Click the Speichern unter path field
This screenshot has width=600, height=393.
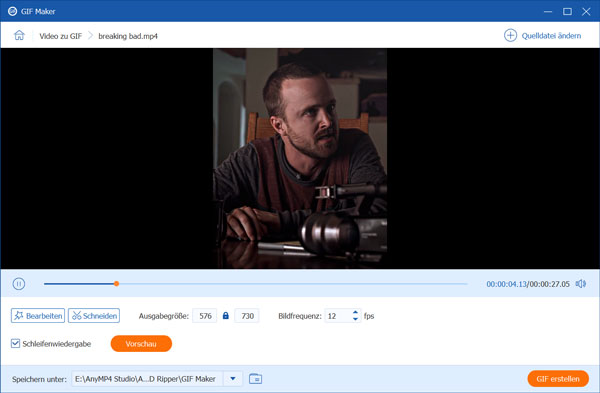coord(147,379)
